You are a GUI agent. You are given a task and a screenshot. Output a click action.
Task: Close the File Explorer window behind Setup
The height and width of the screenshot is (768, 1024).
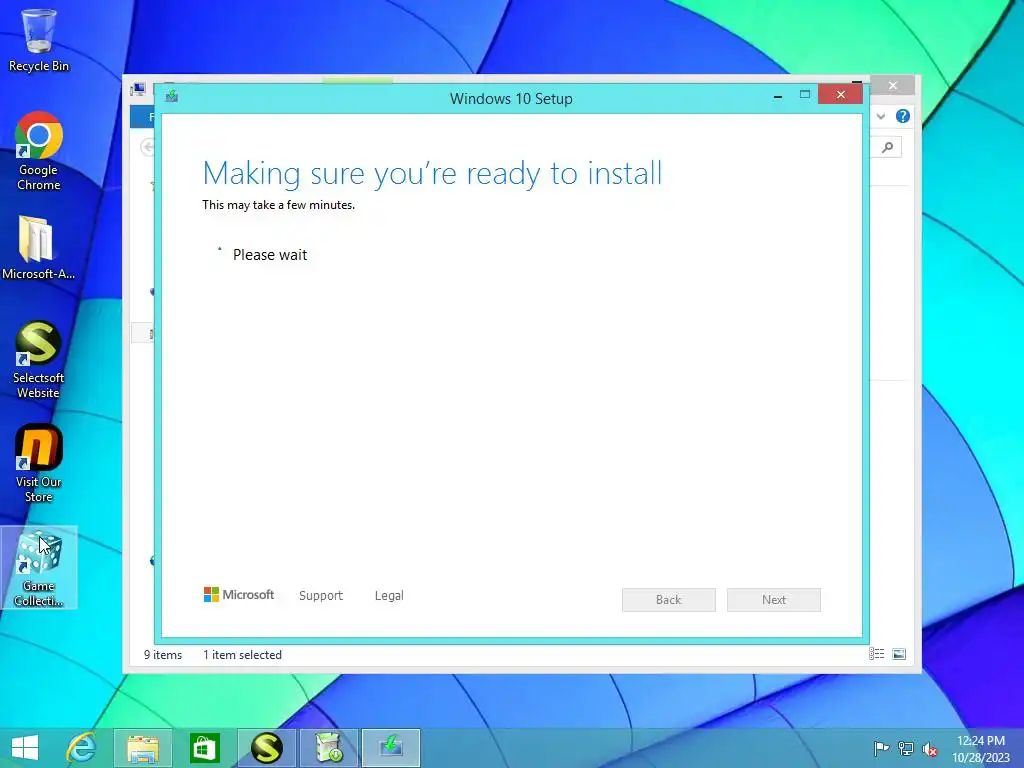pyautogui.click(x=893, y=86)
